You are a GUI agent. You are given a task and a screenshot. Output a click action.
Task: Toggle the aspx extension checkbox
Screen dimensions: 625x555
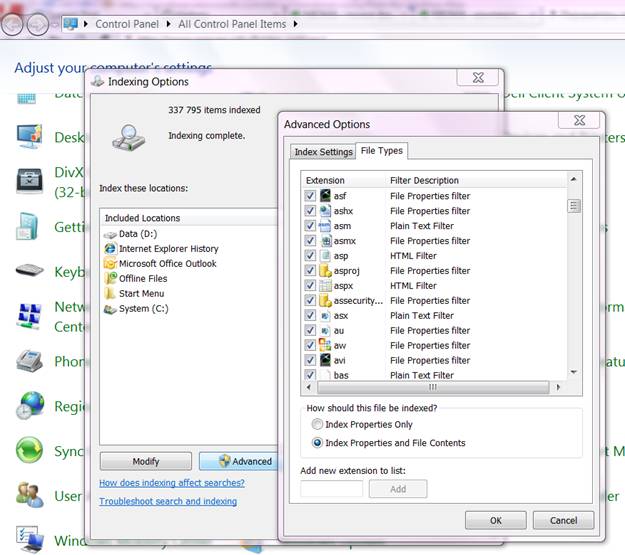click(310, 286)
